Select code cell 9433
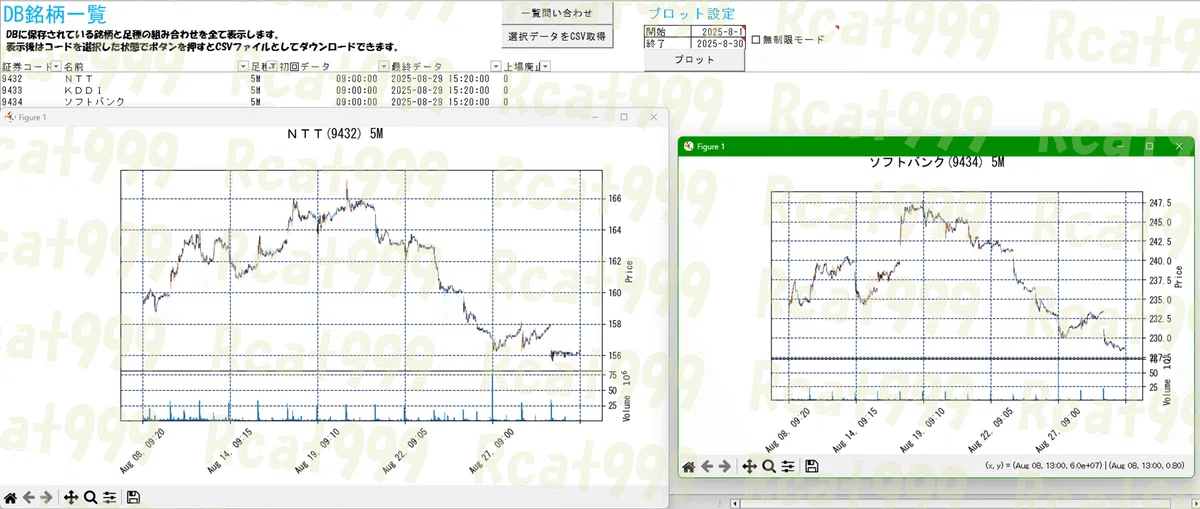The width and height of the screenshot is (1200, 509). [13, 90]
